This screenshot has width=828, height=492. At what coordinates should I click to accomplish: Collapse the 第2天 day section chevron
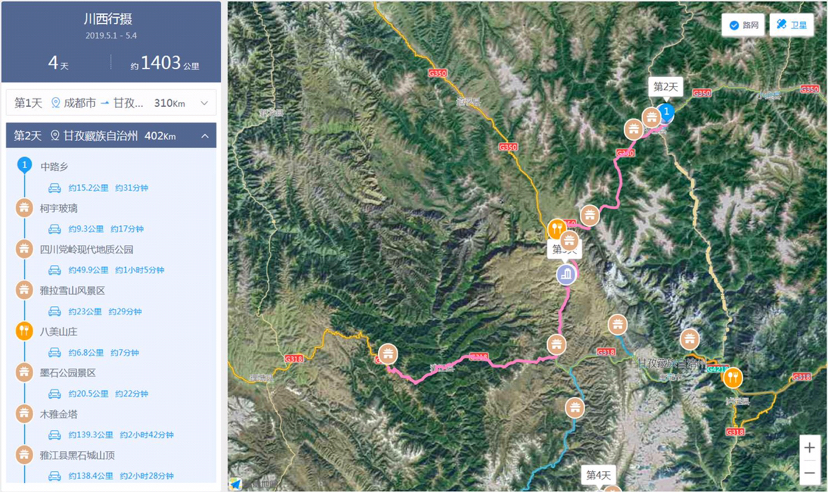tap(205, 136)
